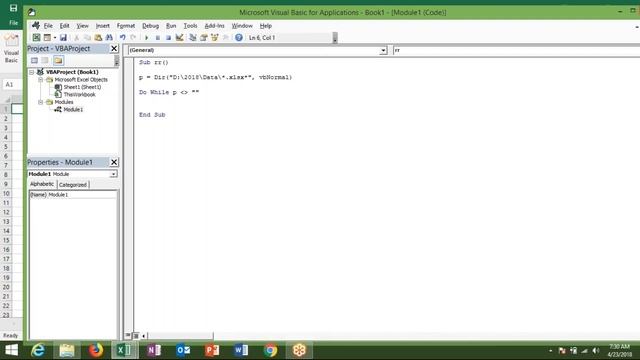Collapse the VBAProject (Book1) tree node

coord(31,72)
